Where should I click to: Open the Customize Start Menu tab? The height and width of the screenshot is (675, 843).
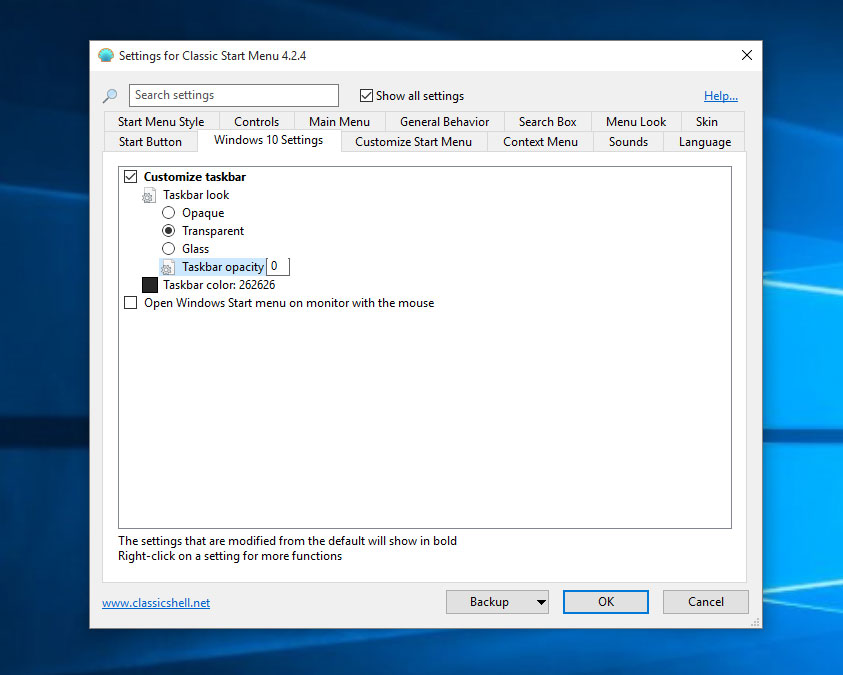click(x=413, y=142)
